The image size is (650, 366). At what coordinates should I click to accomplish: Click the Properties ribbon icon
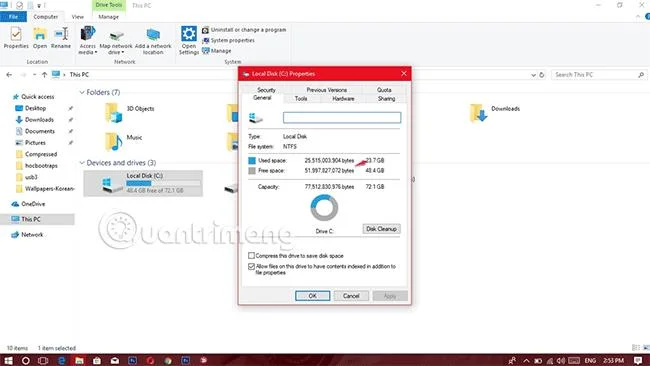click(x=16, y=37)
